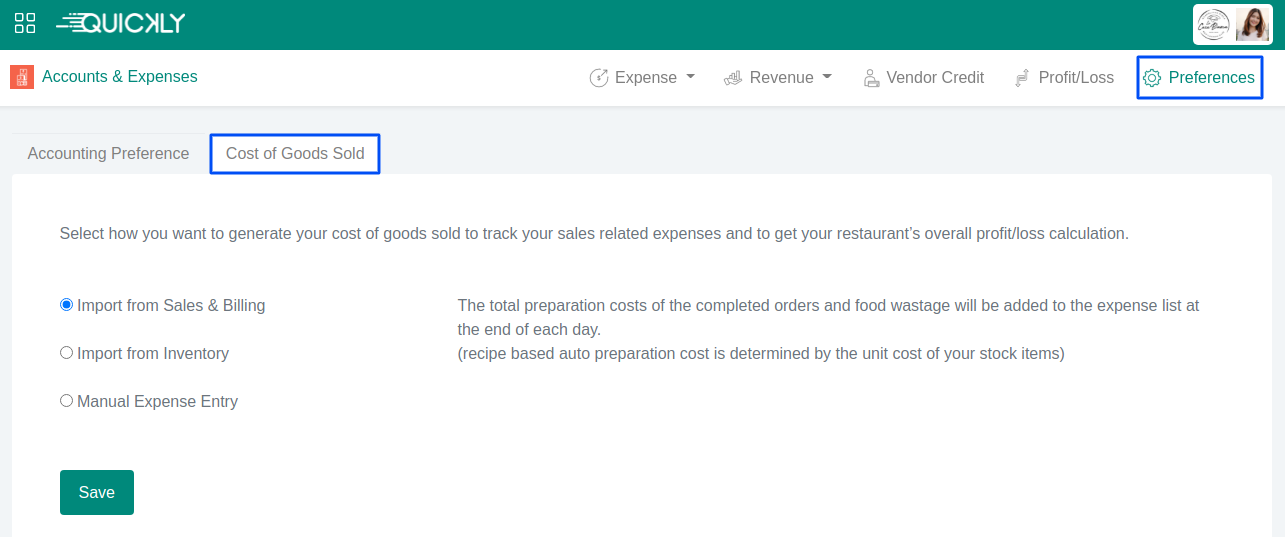Click the Preferences gear icon
The width and height of the screenshot is (1285, 537).
(1152, 78)
